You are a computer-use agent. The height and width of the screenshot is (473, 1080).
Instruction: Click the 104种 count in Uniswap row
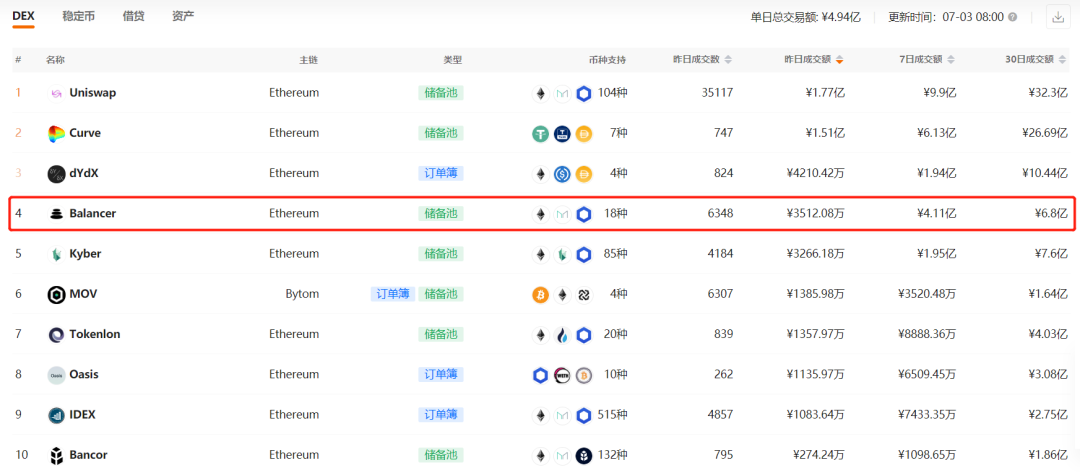tap(613, 93)
